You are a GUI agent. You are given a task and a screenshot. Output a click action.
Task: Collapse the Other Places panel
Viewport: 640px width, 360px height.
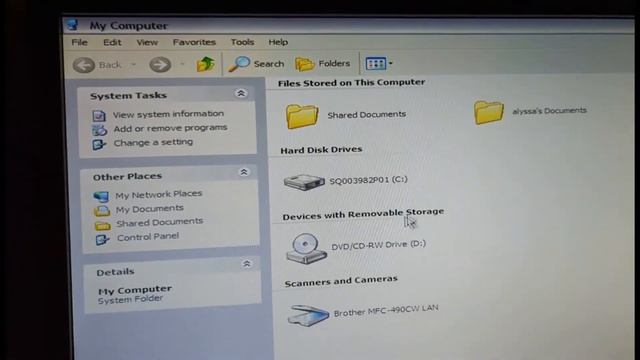(244, 172)
